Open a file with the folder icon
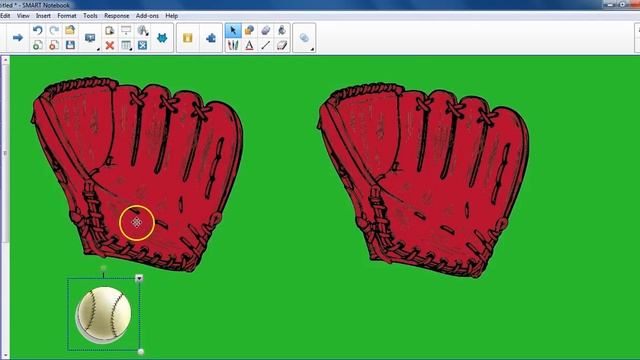 [x=70, y=30]
